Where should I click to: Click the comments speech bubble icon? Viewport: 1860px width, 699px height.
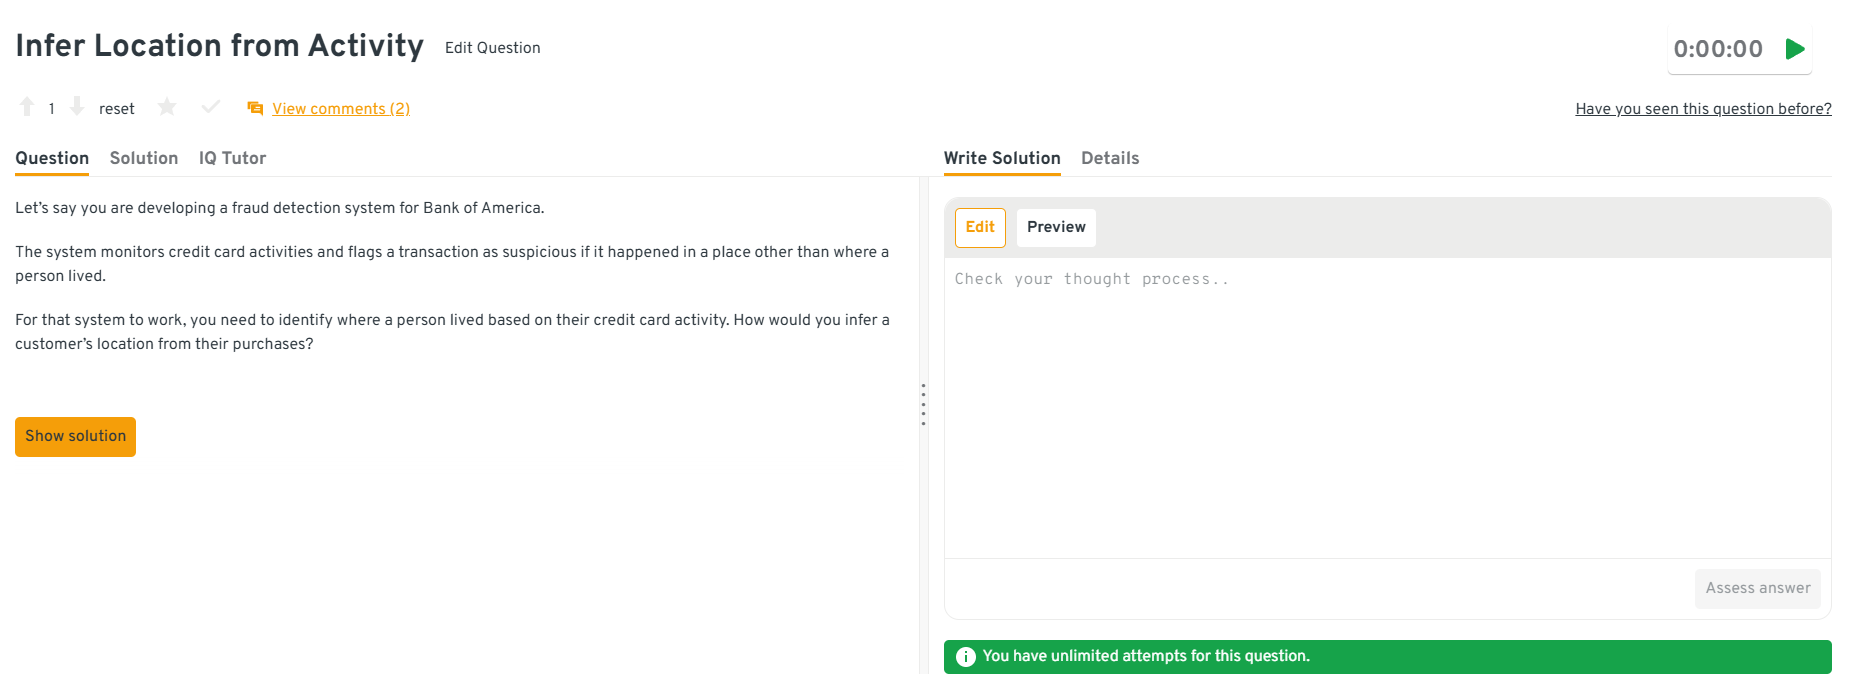tap(255, 108)
